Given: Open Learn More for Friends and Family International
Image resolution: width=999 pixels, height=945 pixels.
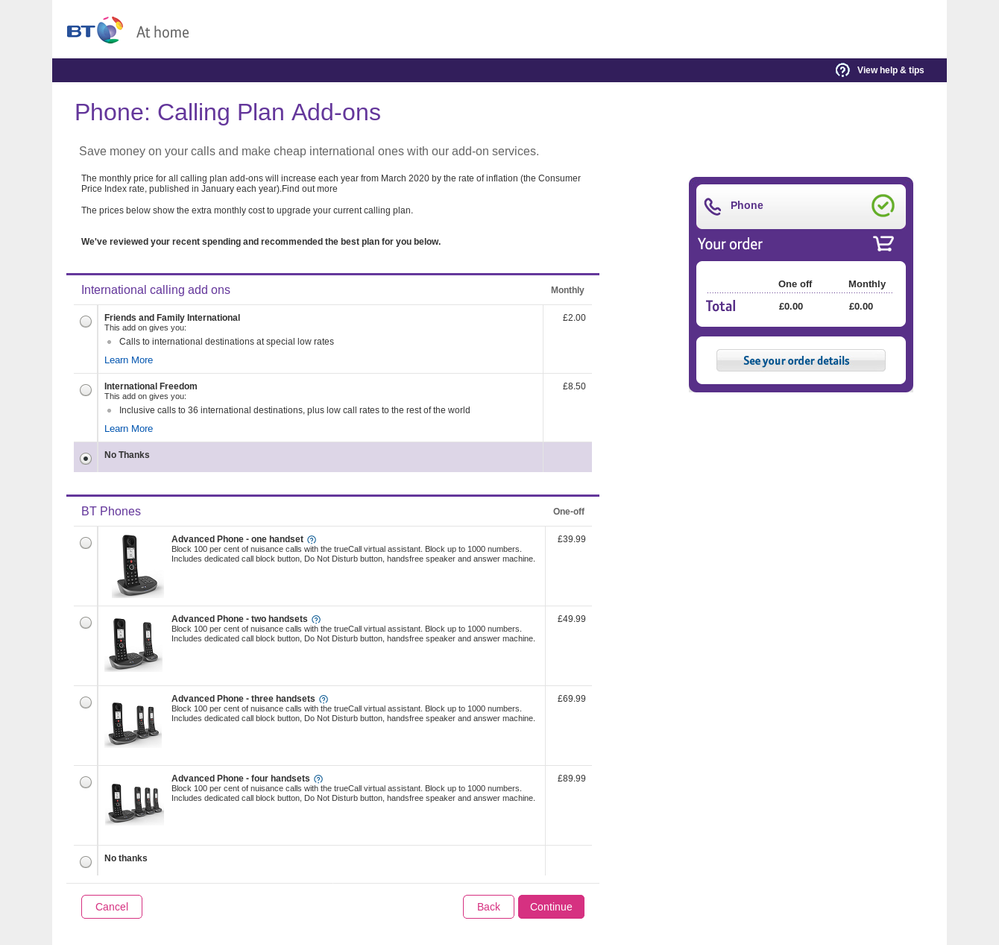Looking at the screenshot, I should tap(128, 360).
